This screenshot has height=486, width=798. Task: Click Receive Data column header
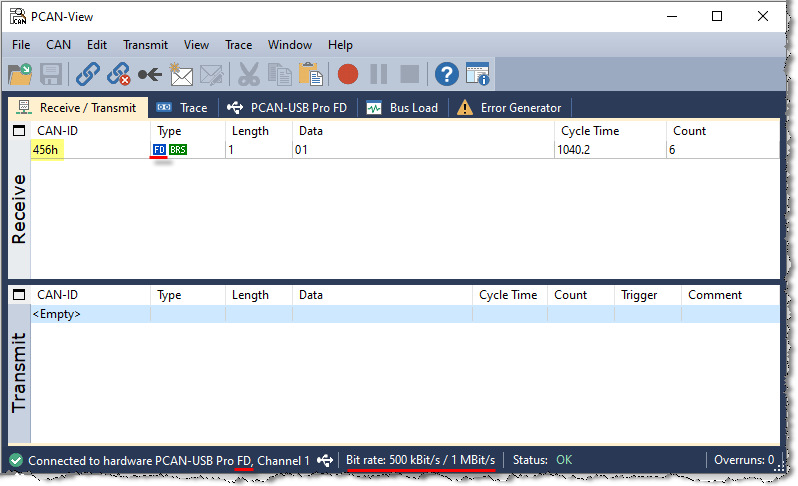coord(423,131)
